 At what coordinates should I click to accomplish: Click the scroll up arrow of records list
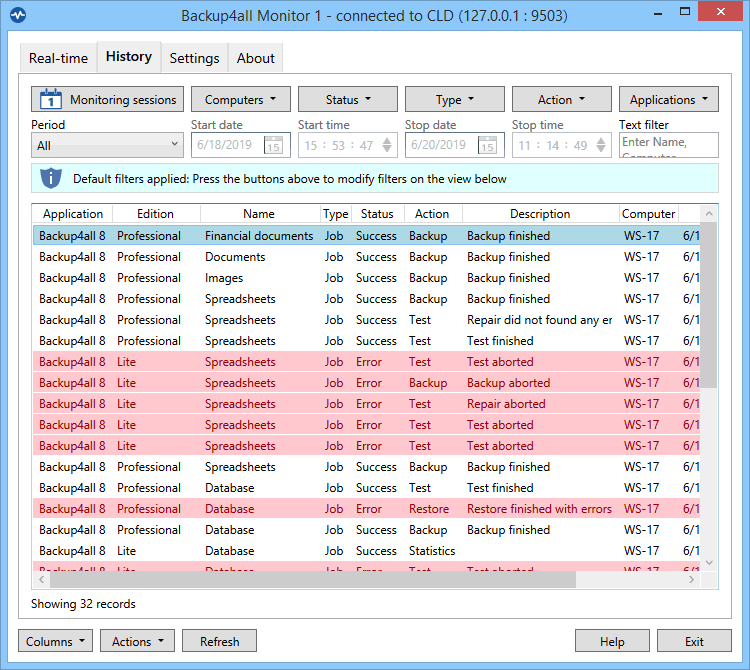[709, 214]
